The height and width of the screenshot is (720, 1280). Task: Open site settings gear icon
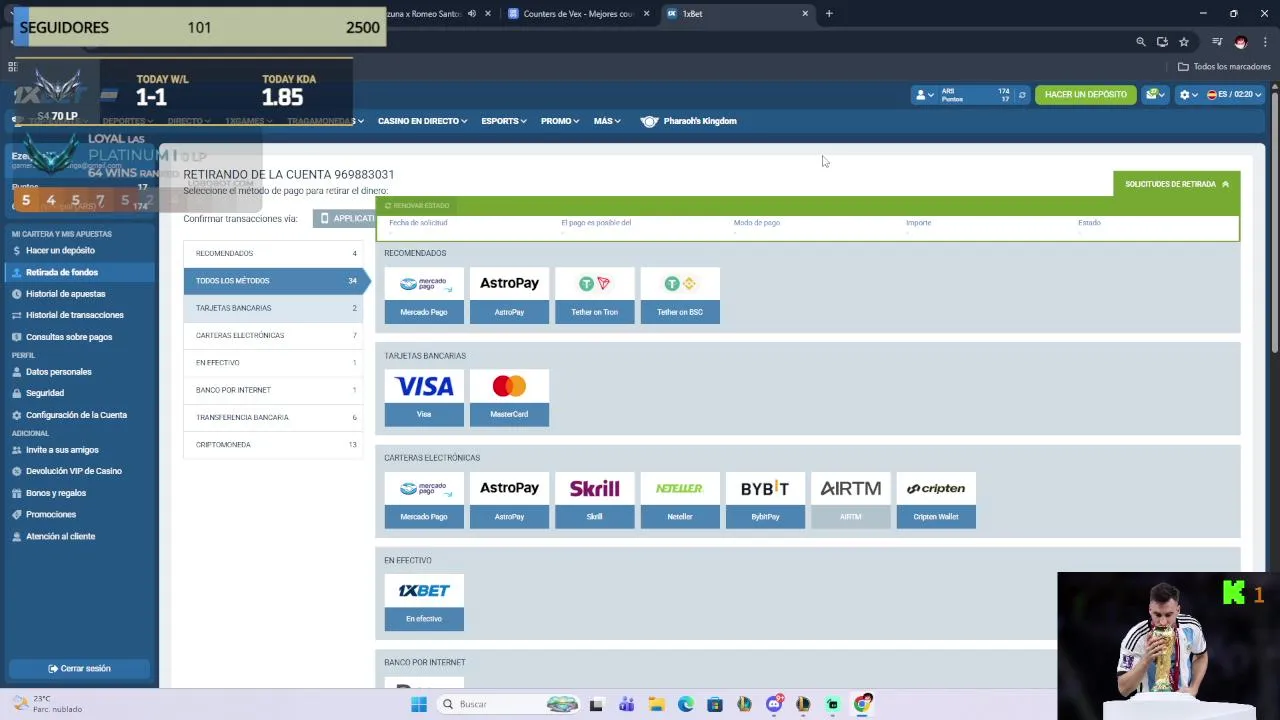[1187, 94]
